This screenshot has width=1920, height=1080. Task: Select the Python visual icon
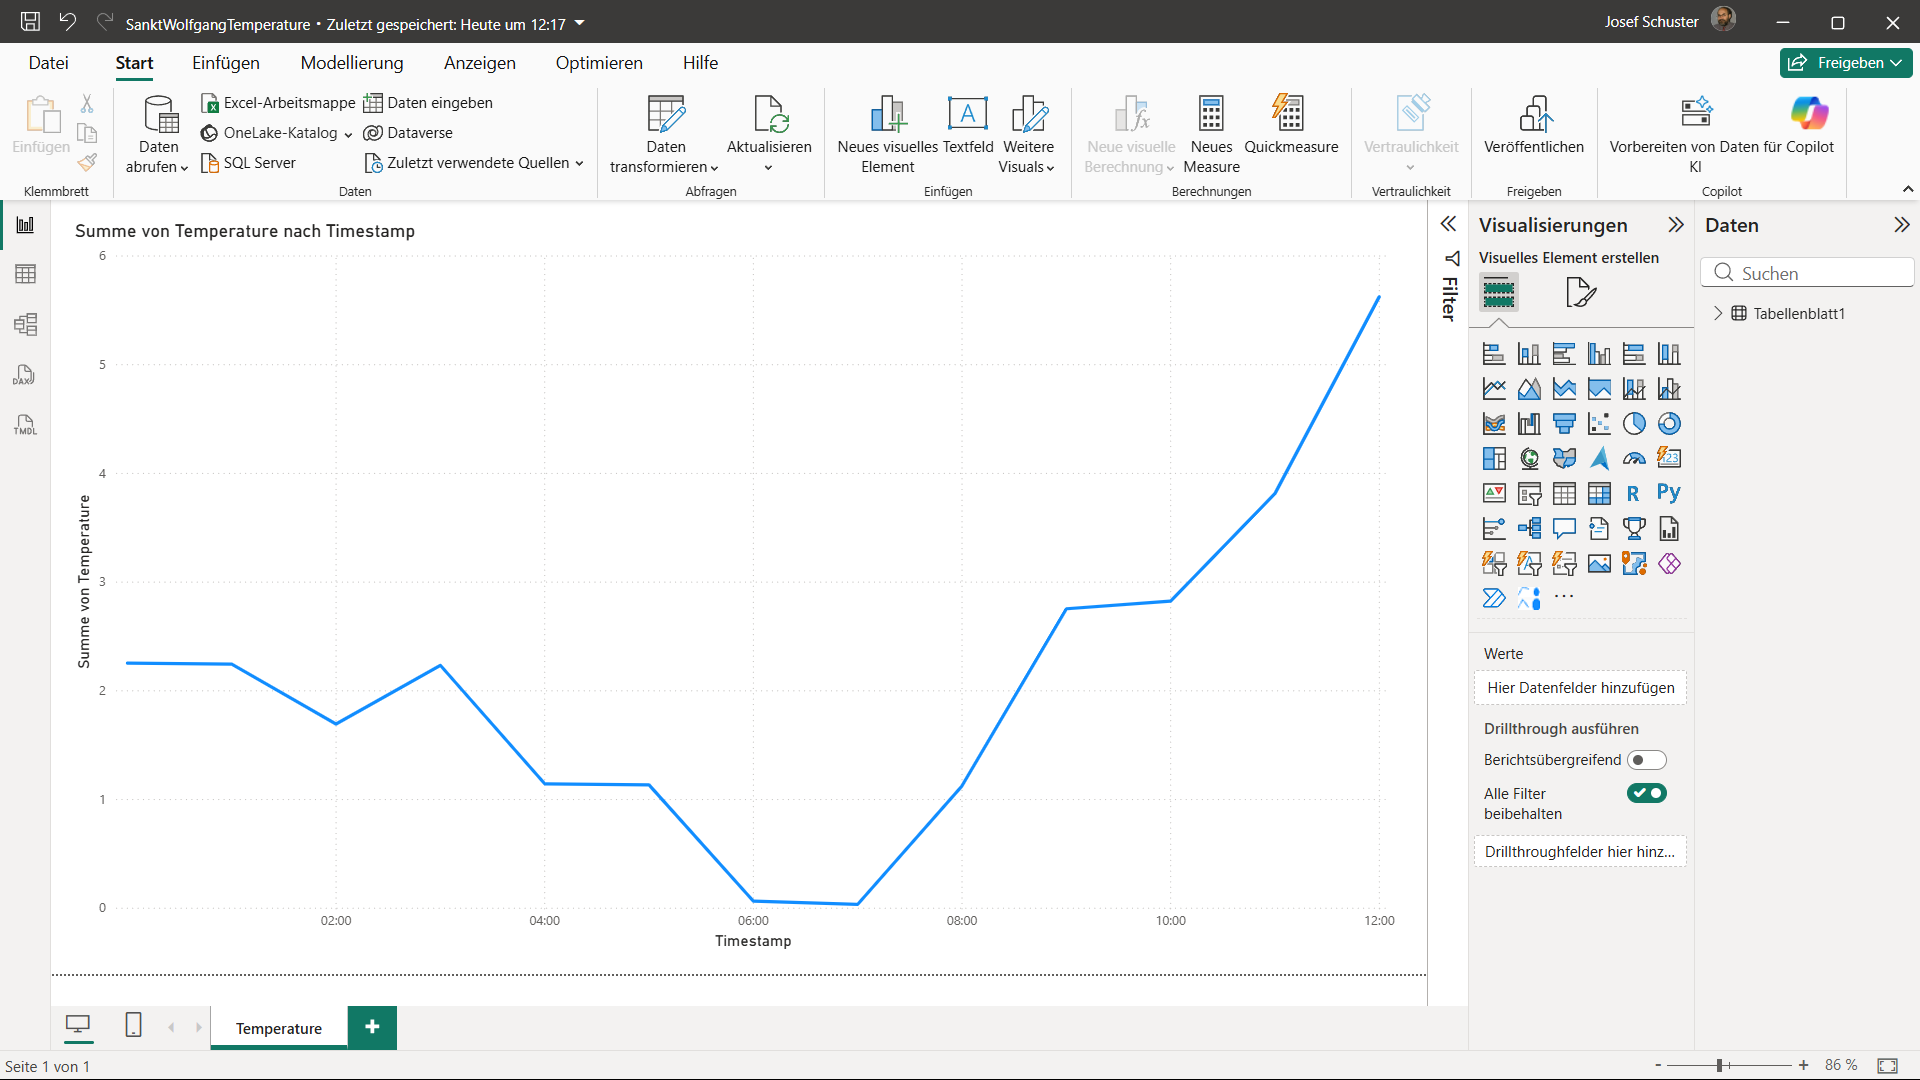point(1668,493)
